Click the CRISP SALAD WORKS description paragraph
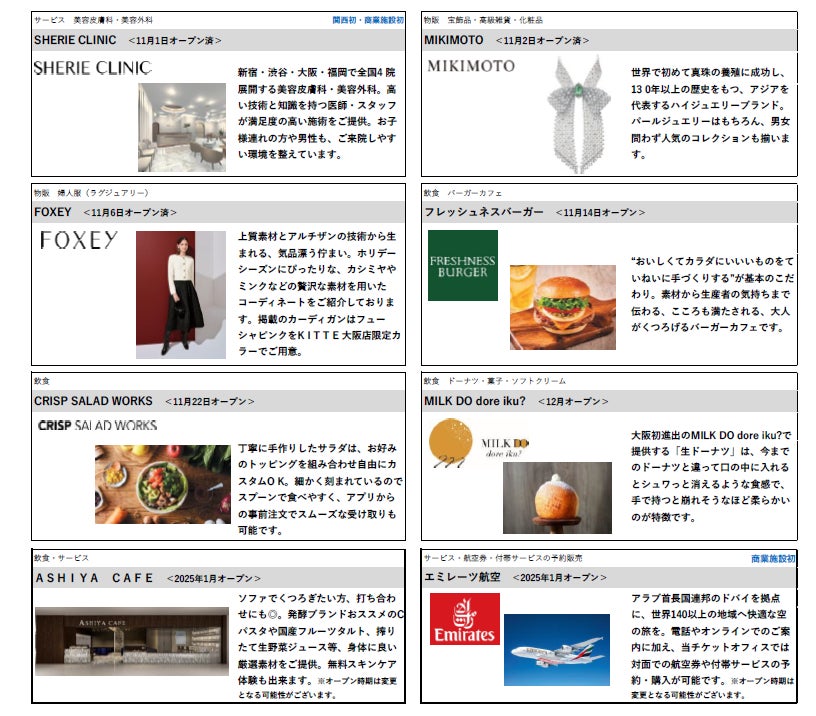Image resolution: width=816 pixels, height=716 pixels. click(x=320, y=489)
